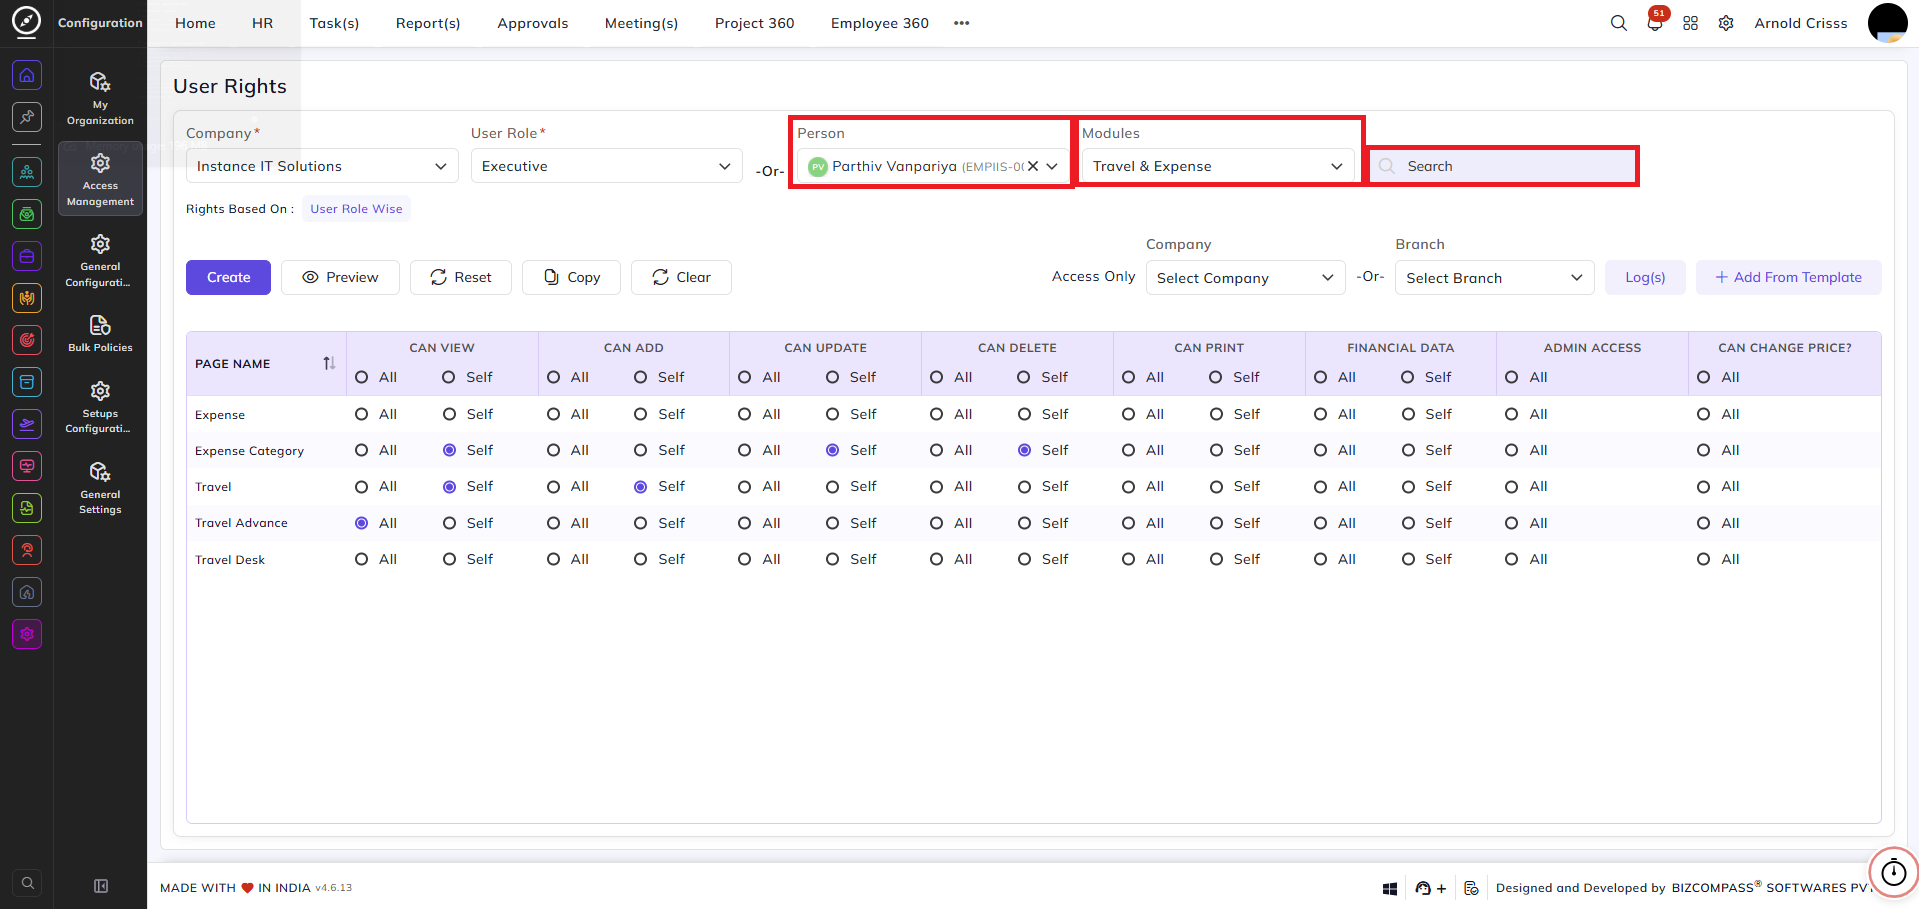
Task: Select Can View All for Expense row
Action: click(362, 414)
